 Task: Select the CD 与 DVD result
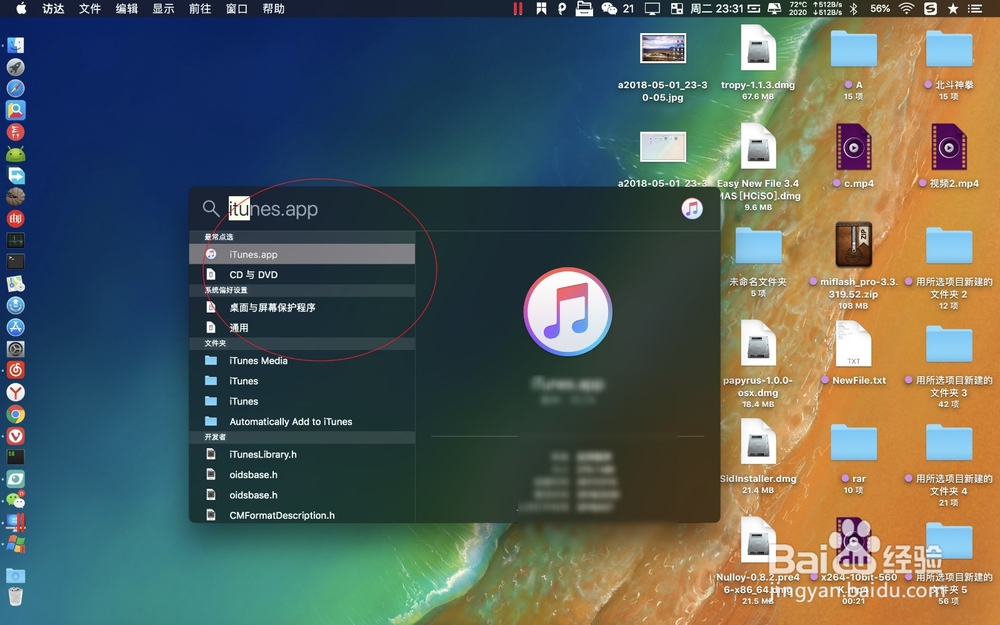302,274
